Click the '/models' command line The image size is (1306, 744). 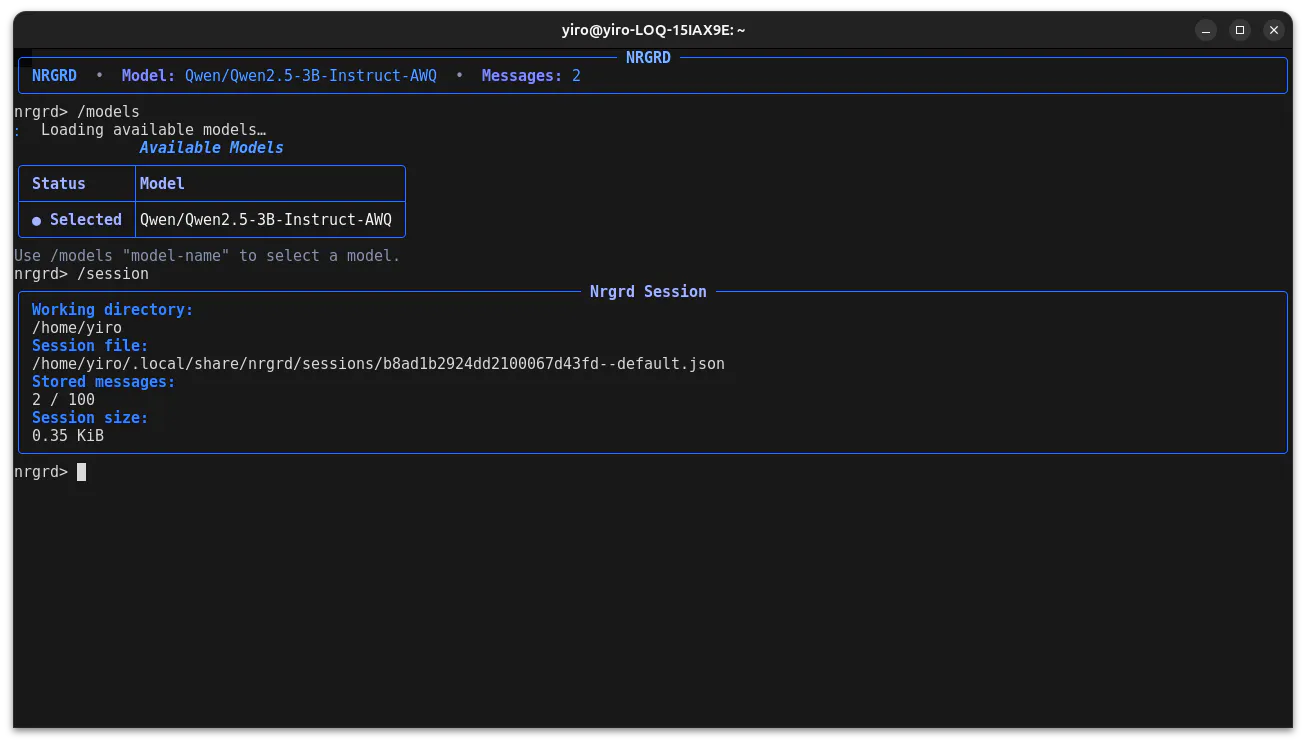(x=77, y=112)
